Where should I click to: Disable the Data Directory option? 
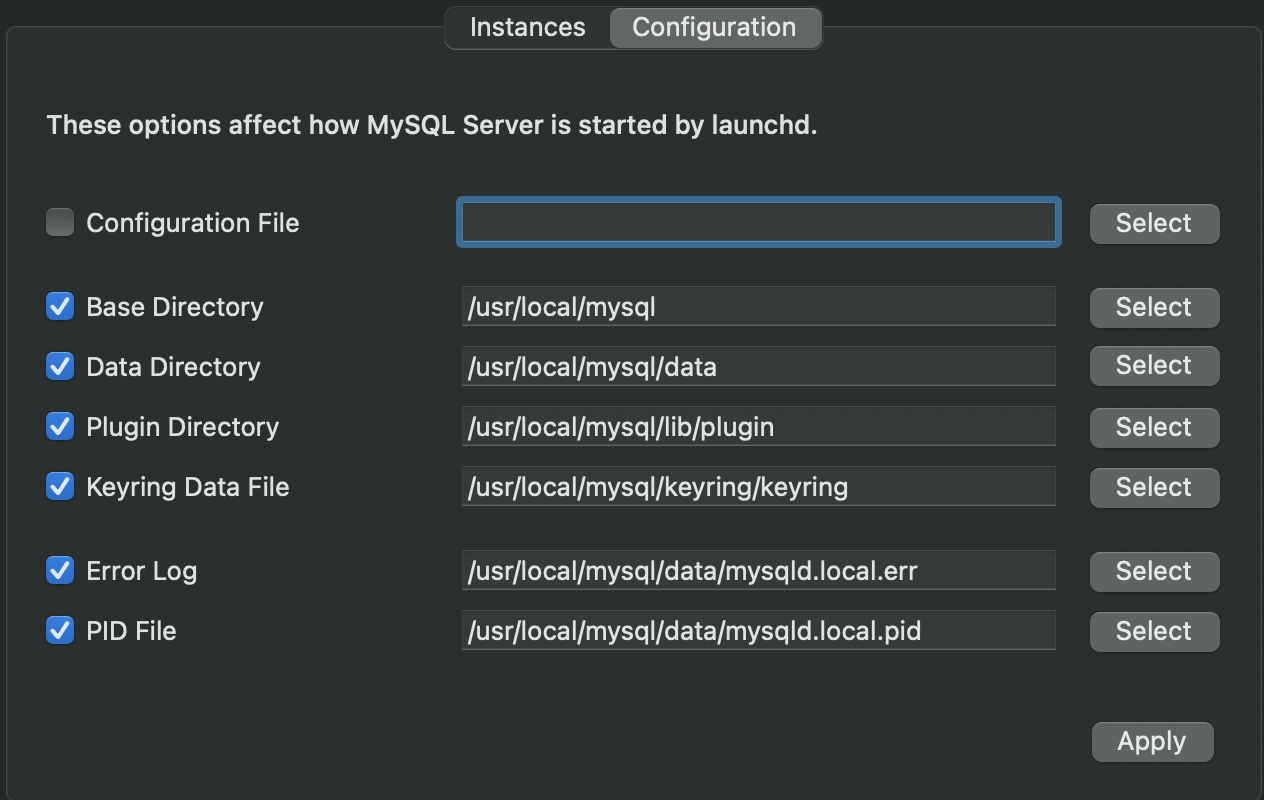click(60, 366)
